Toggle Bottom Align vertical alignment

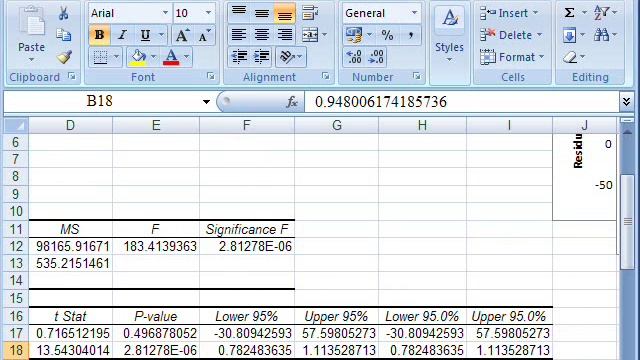click(x=284, y=13)
